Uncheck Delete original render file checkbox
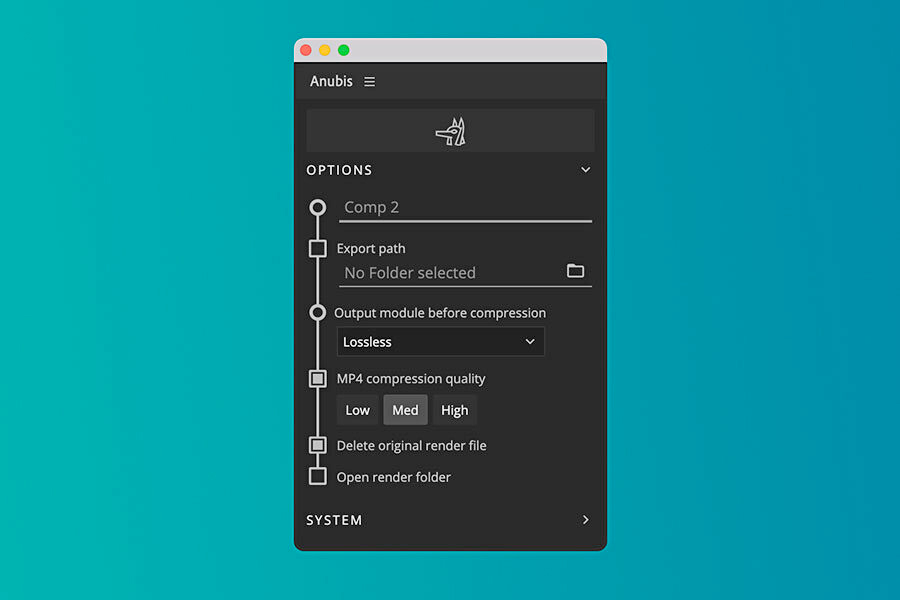Image resolution: width=900 pixels, height=600 pixels. 317,445
